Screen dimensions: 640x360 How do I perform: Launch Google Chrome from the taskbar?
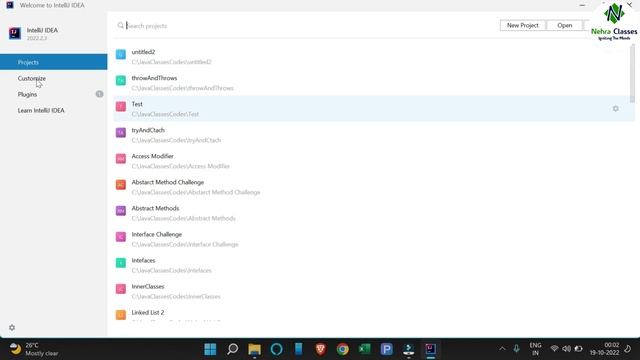(343, 349)
